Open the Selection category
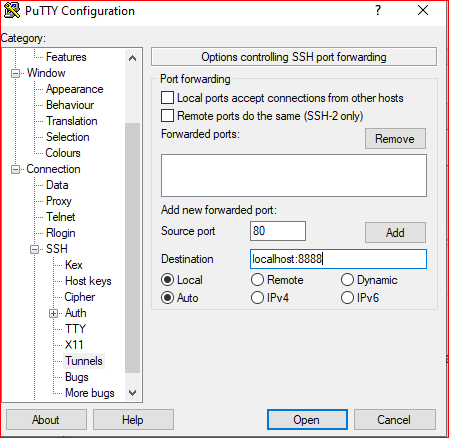The image size is (449, 438). click(x=68, y=137)
